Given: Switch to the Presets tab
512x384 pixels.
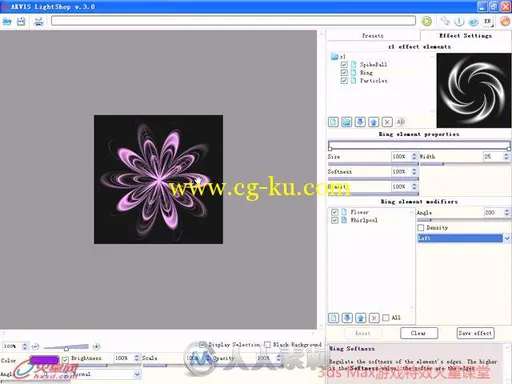Looking at the screenshot, I should click(x=372, y=36).
